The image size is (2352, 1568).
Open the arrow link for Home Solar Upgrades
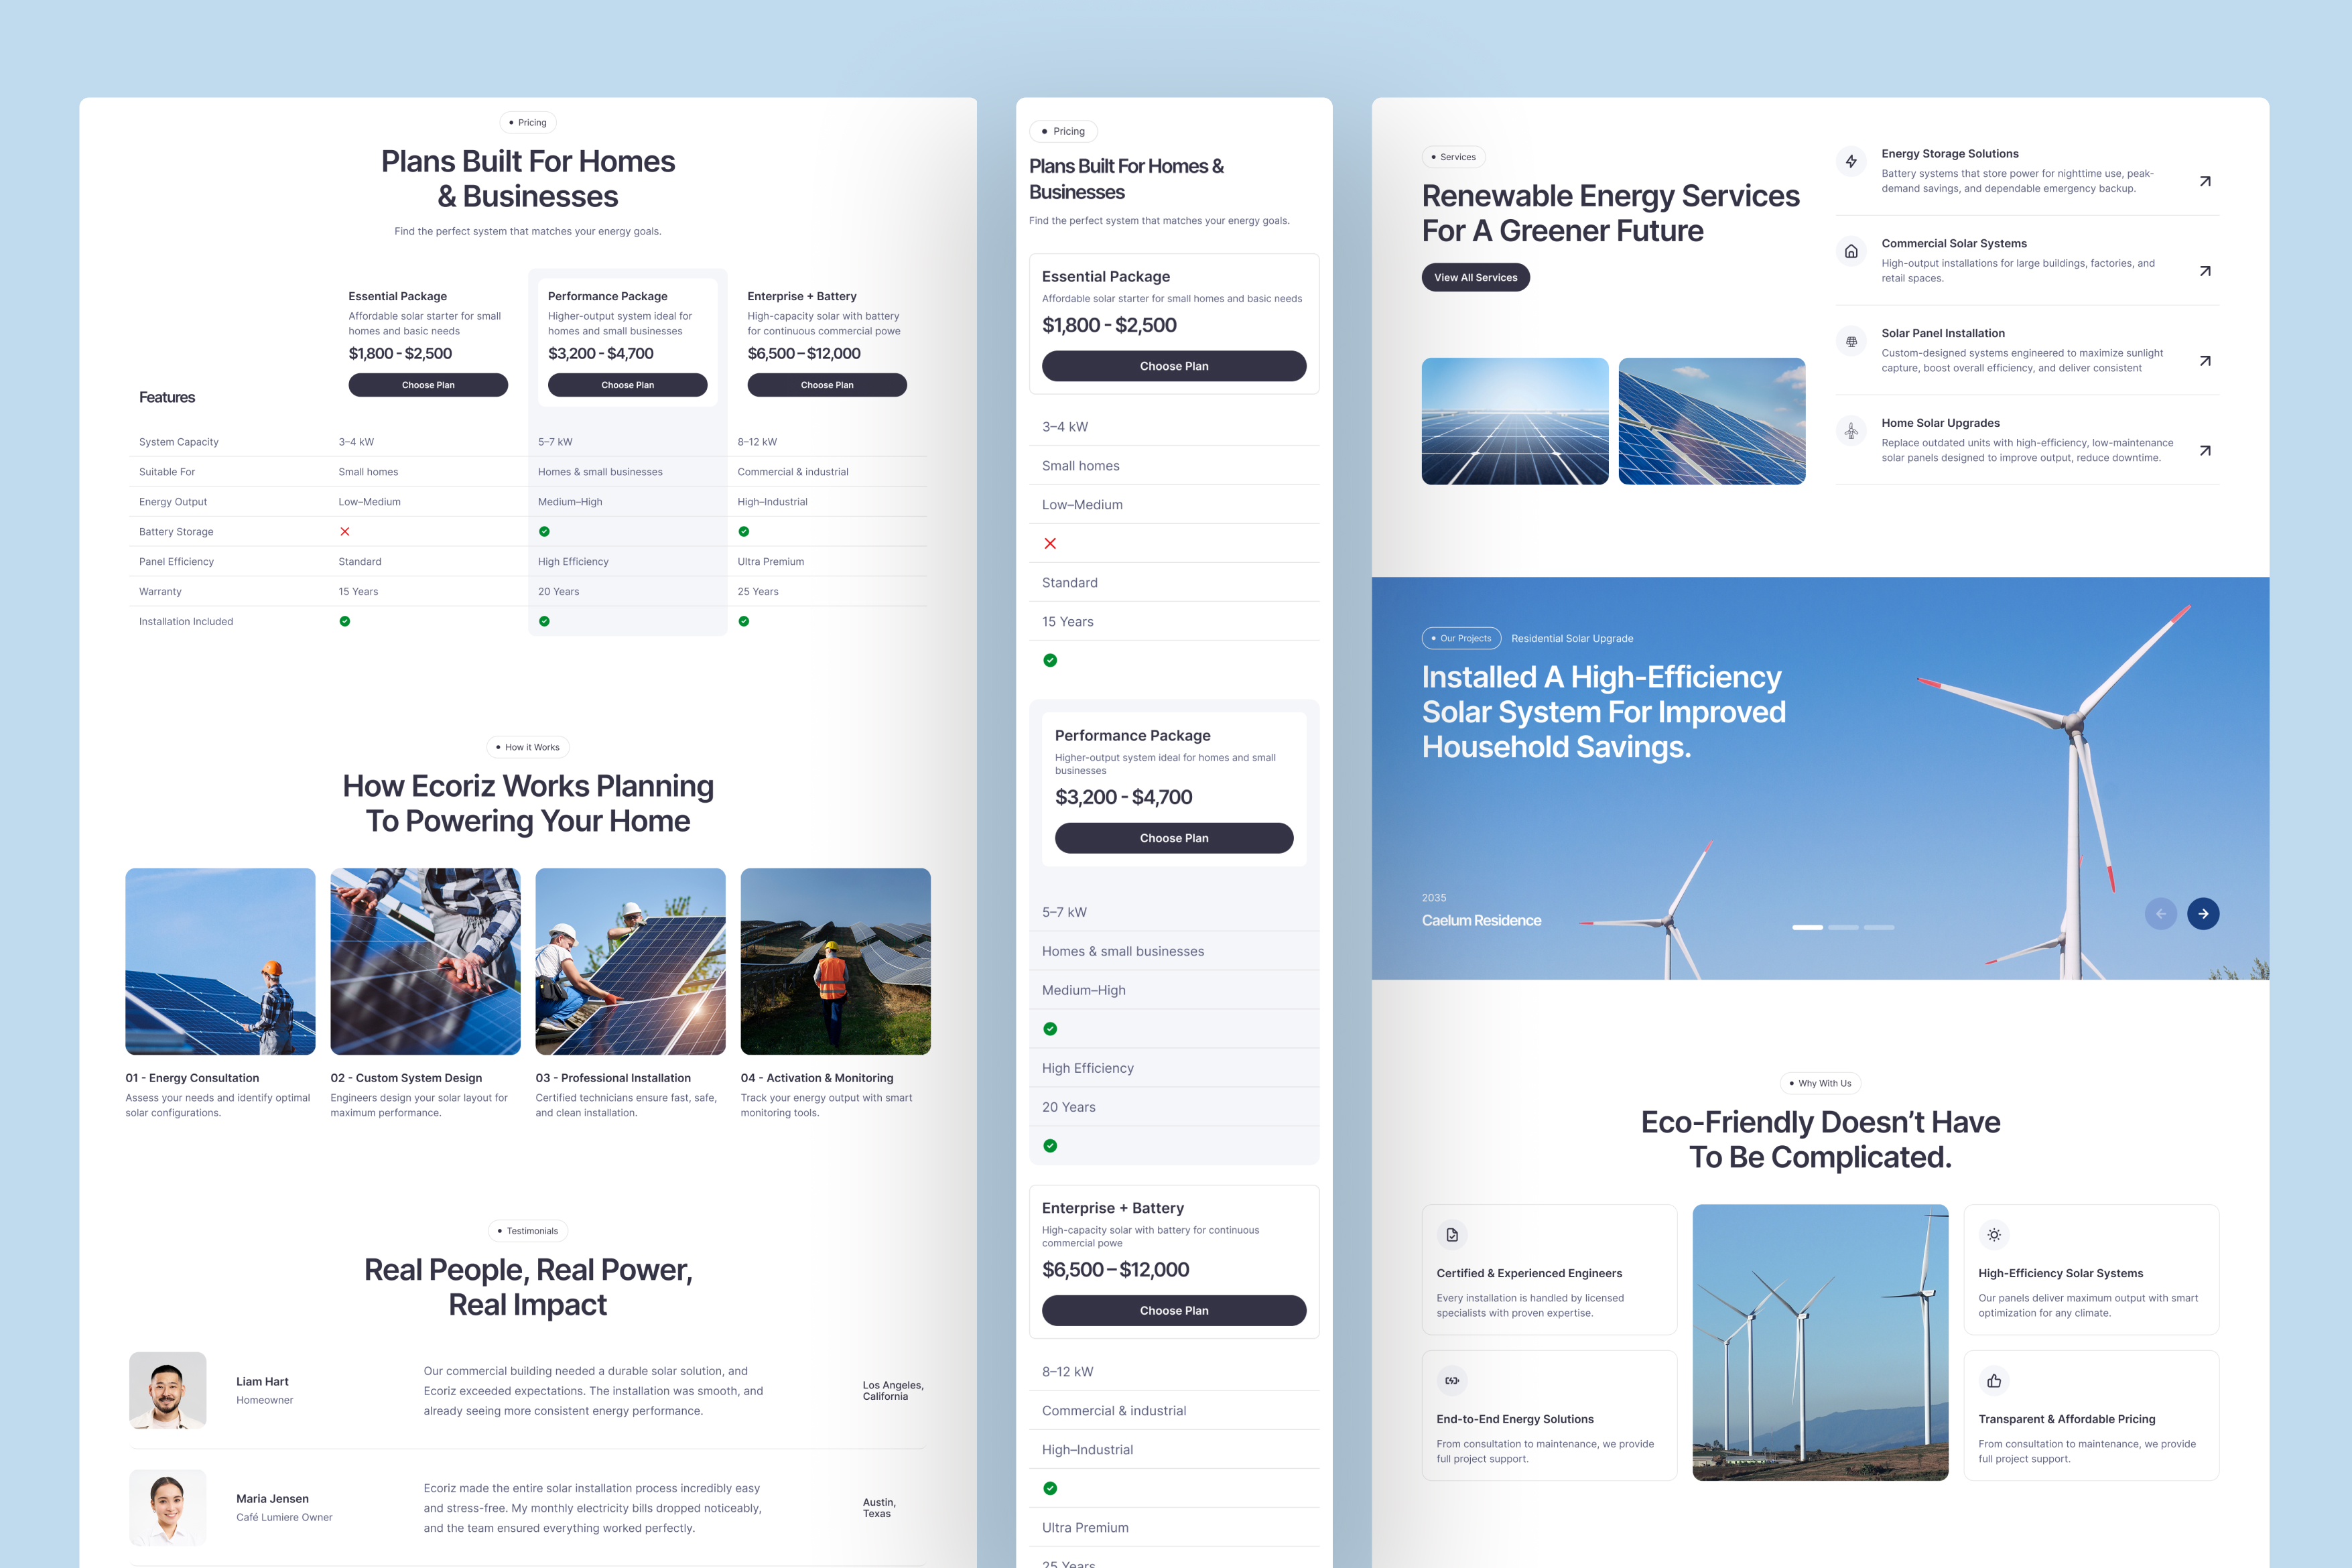click(x=2204, y=451)
